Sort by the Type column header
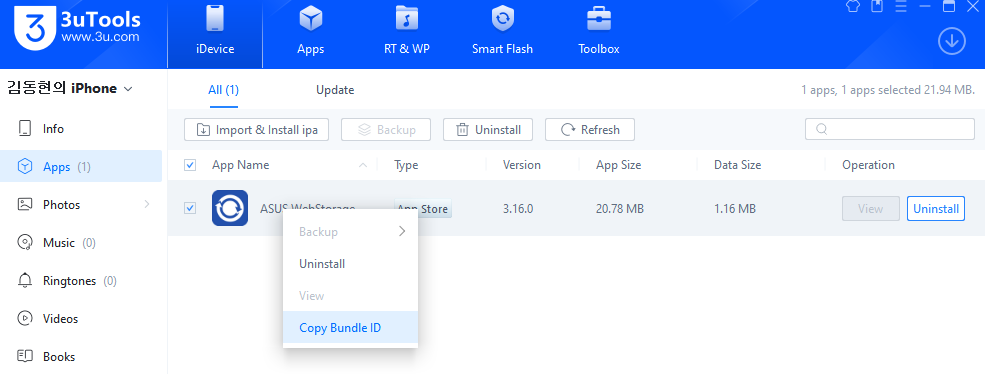 pyautogui.click(x=406, y=165)
